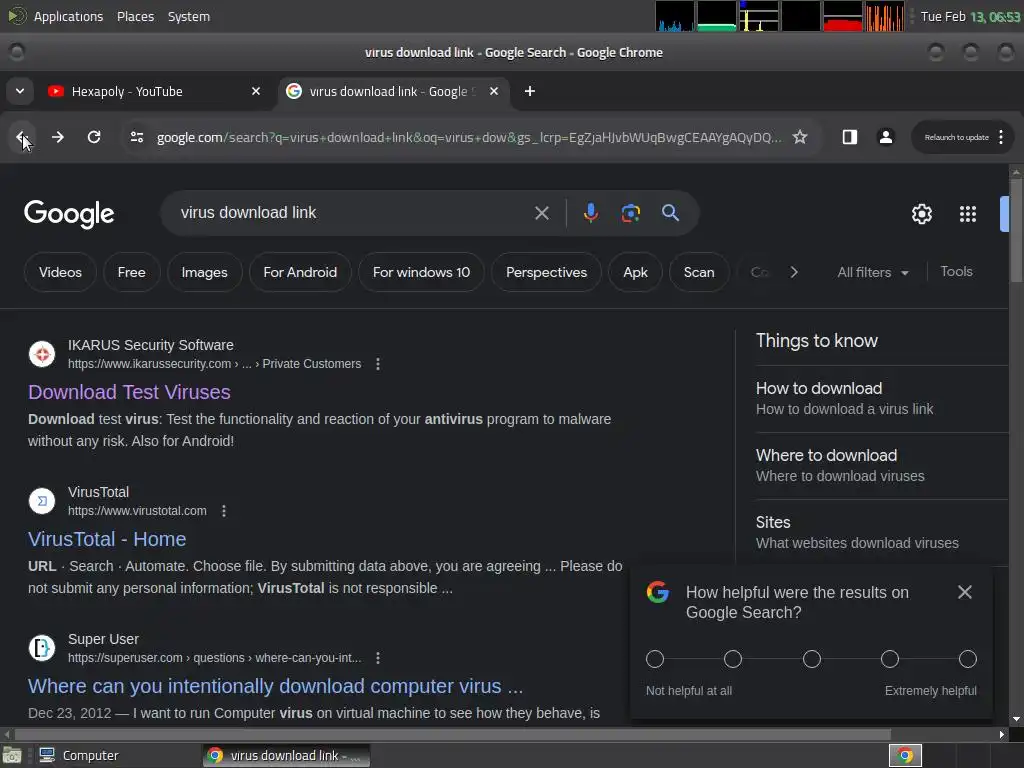Screen dimensions: 1024x768
Task: Select the Images filter chip
Action: click(x=204, y=272)
